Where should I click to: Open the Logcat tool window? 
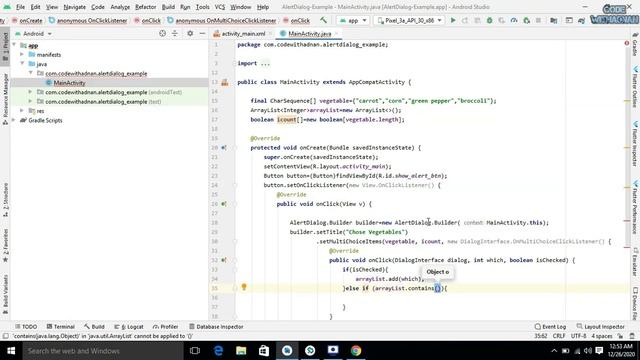[129, 327]
